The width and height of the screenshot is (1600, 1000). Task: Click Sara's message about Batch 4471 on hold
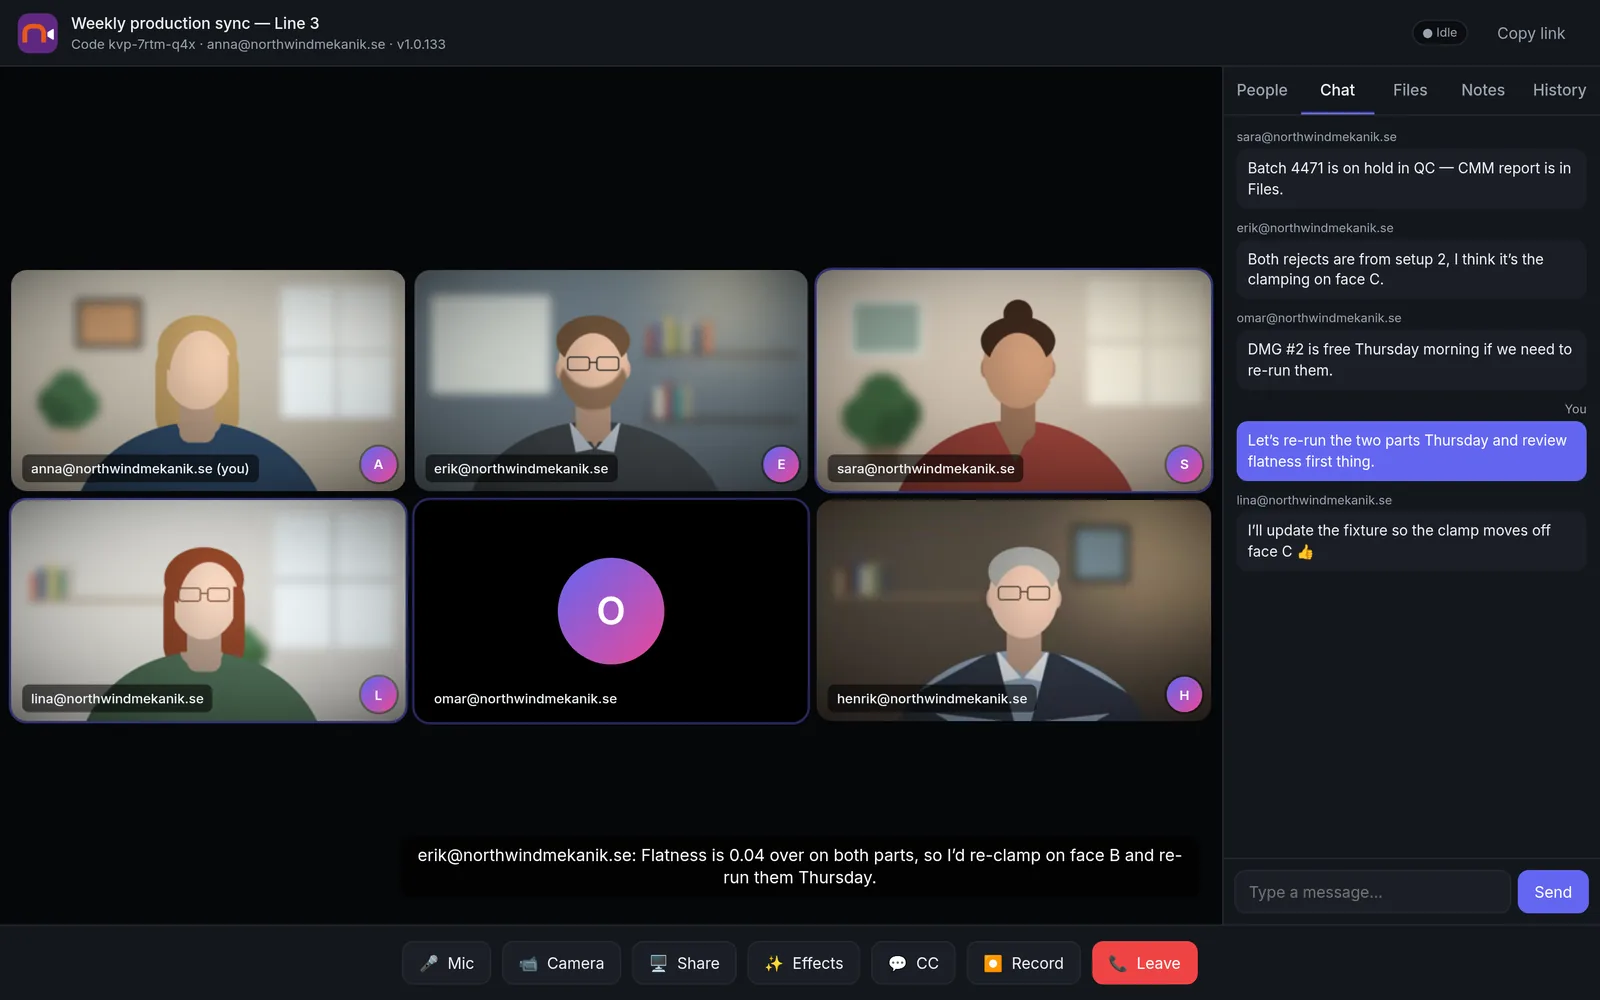[x=1411, y=179]
